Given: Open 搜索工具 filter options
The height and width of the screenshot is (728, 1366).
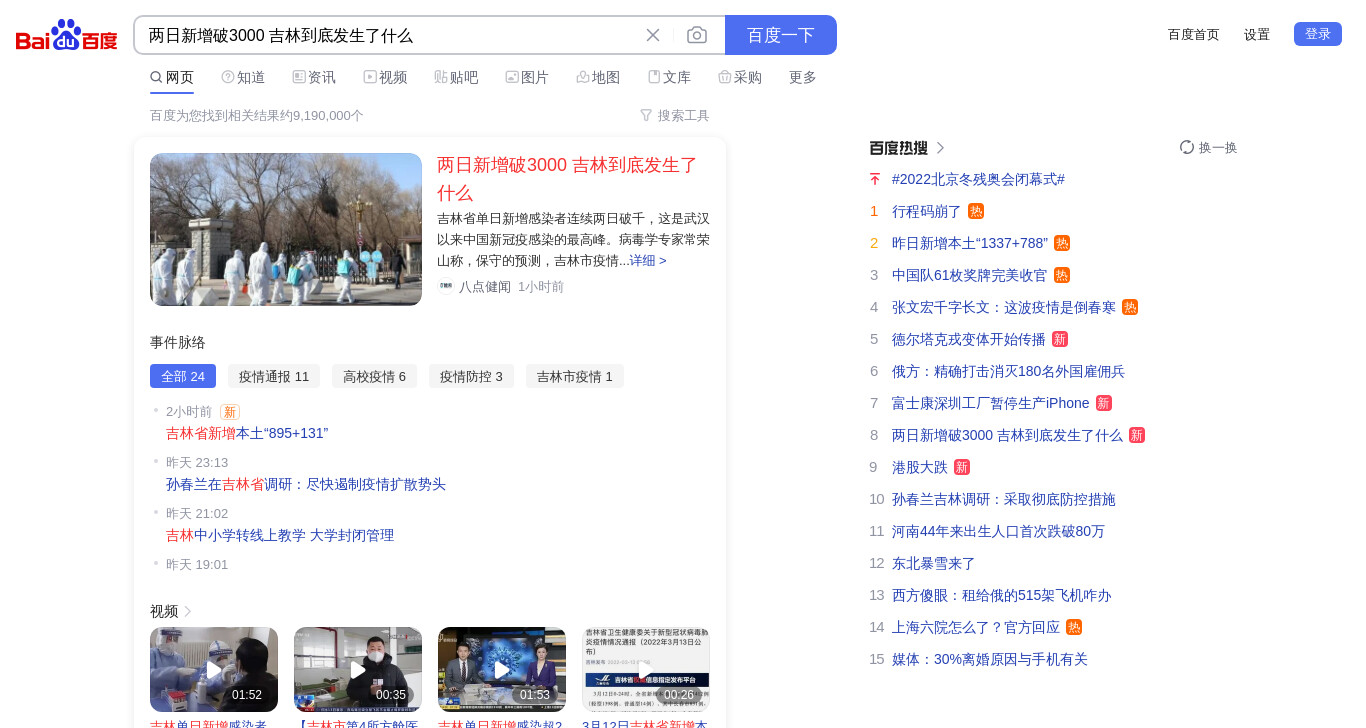Looking at the screenshot, I should pyautogui.click(x=675, y=115).
